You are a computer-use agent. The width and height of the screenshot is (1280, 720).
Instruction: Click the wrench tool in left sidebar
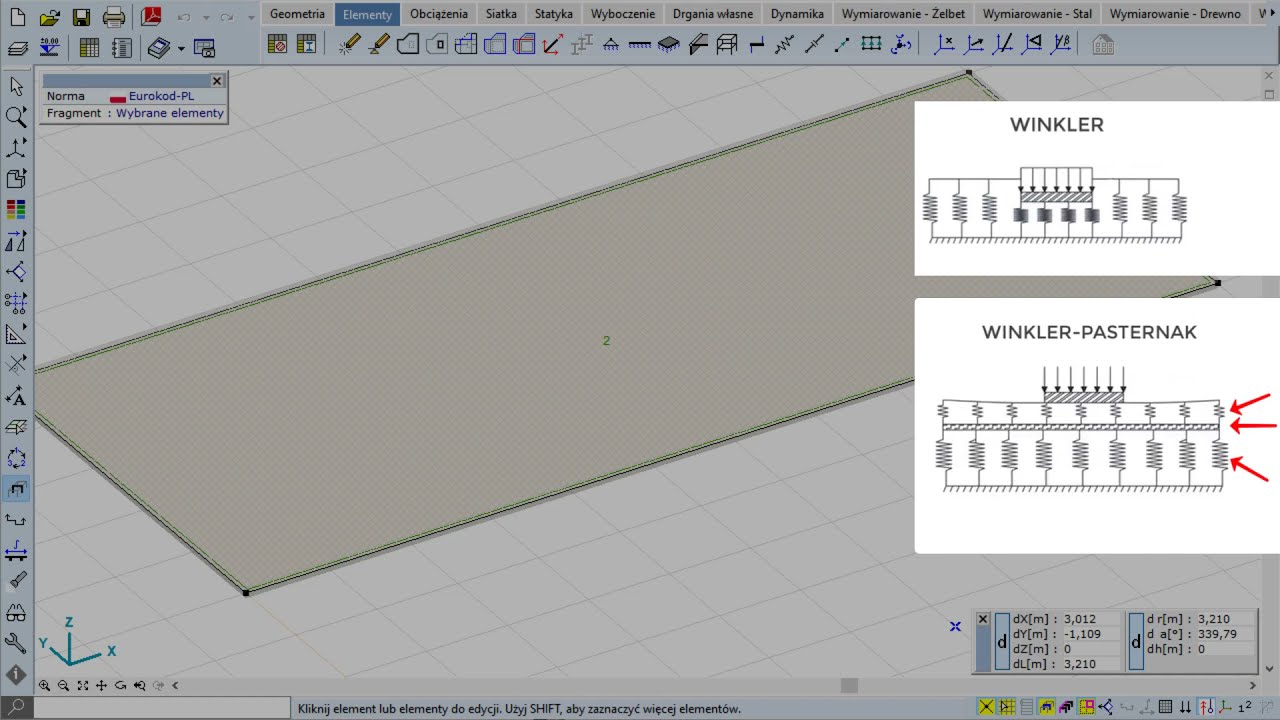[16, 643]
